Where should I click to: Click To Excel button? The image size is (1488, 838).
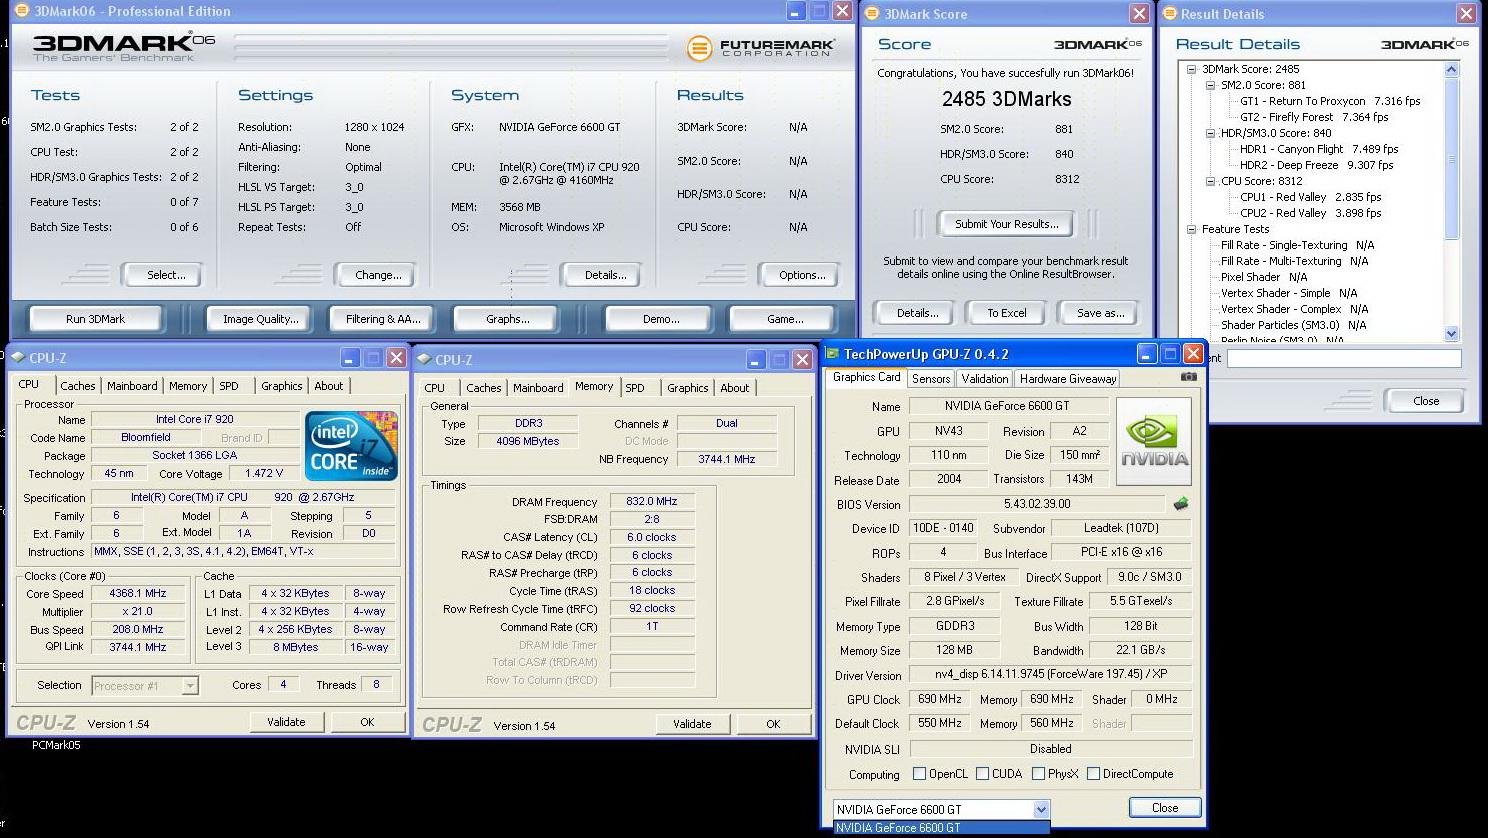tap(1007, 313)
